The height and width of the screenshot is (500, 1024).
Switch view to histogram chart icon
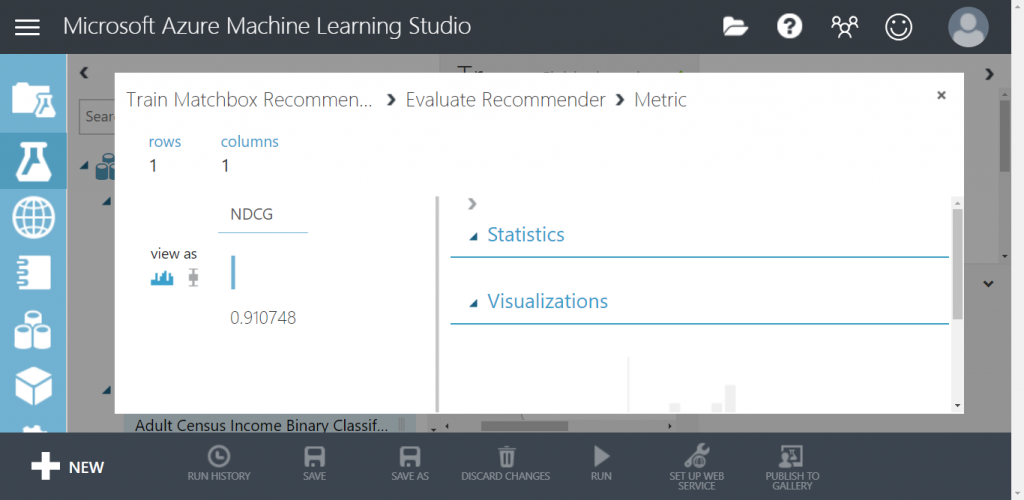[x=162, y=278]
